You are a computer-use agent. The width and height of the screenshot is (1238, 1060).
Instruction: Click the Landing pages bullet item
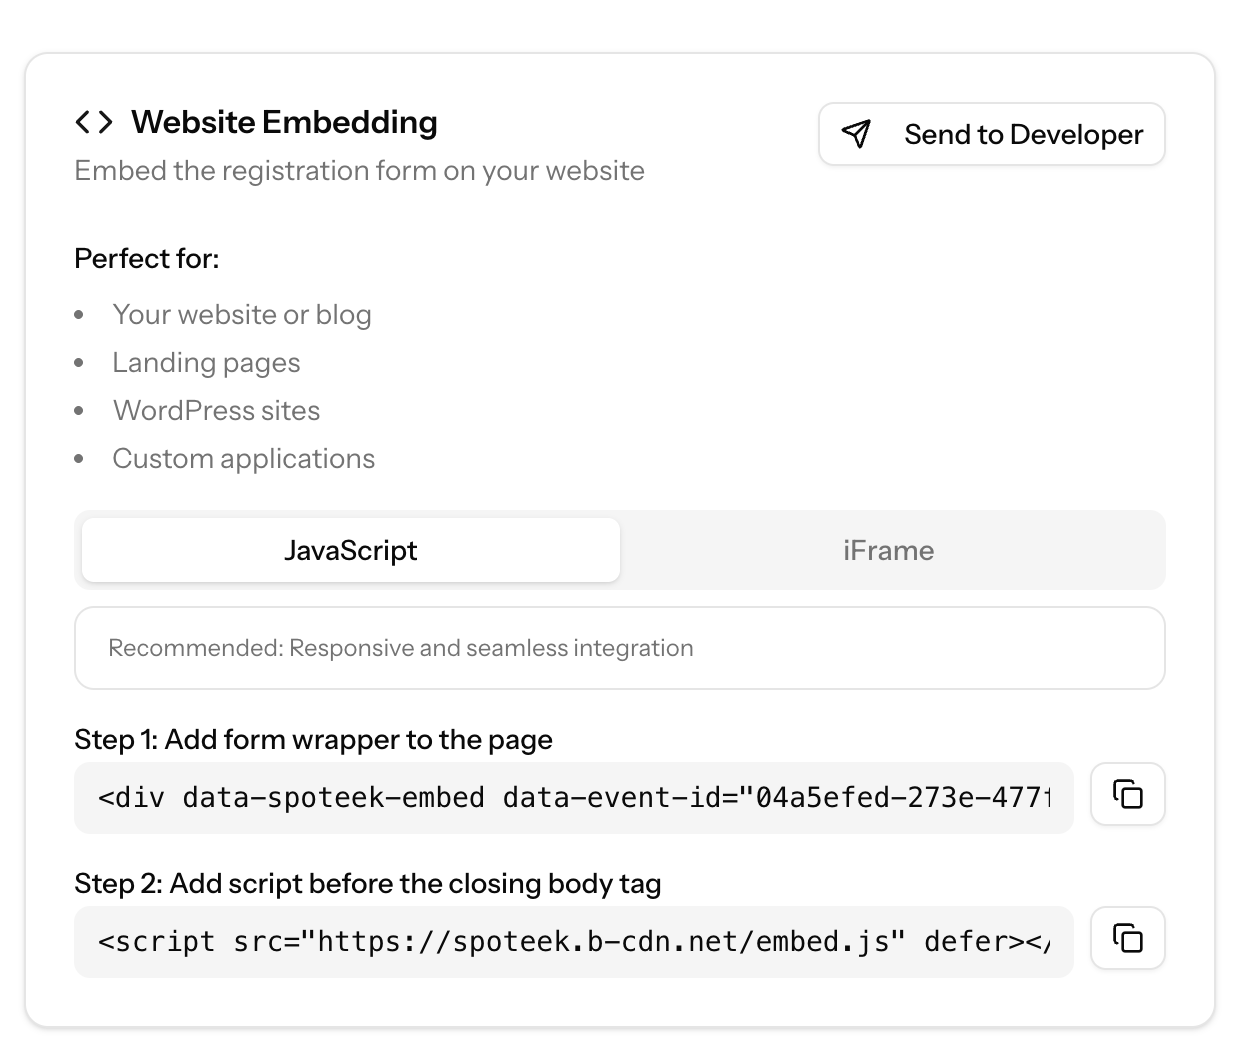coord(207,362)
